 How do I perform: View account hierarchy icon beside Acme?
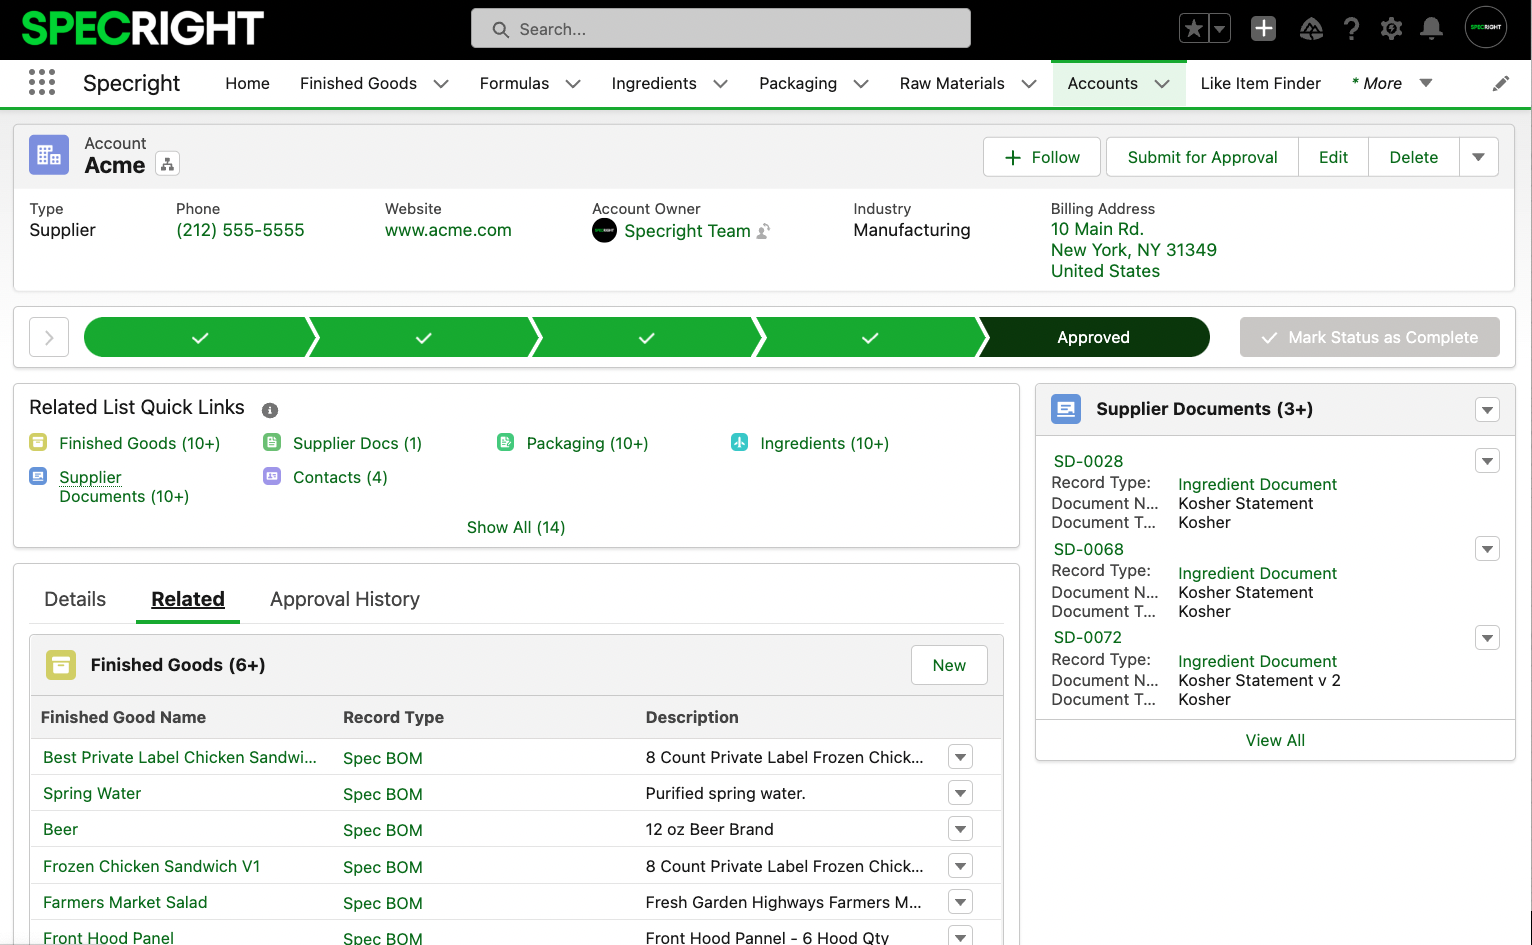(168, 164)
